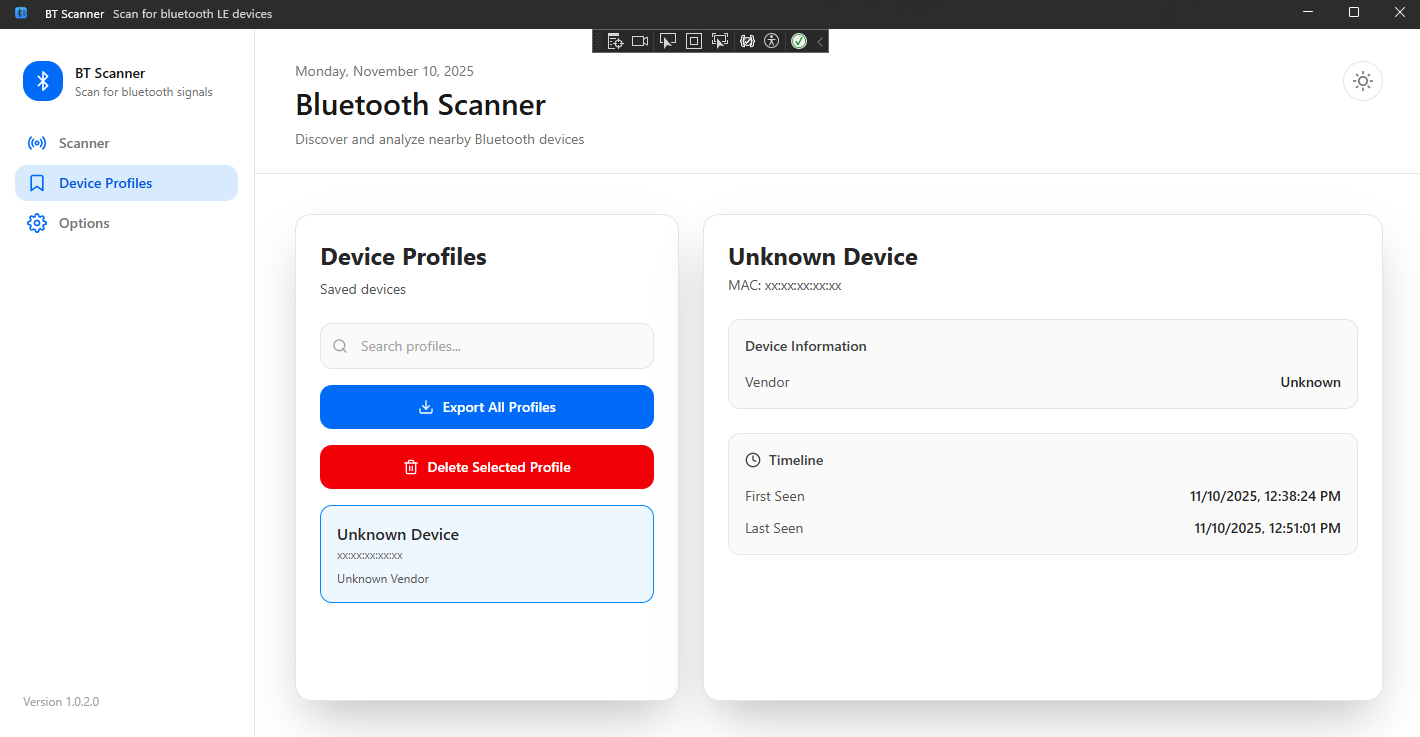
Task: Click the red Delete Selected Profile button
Action: [x=486, y=467]
